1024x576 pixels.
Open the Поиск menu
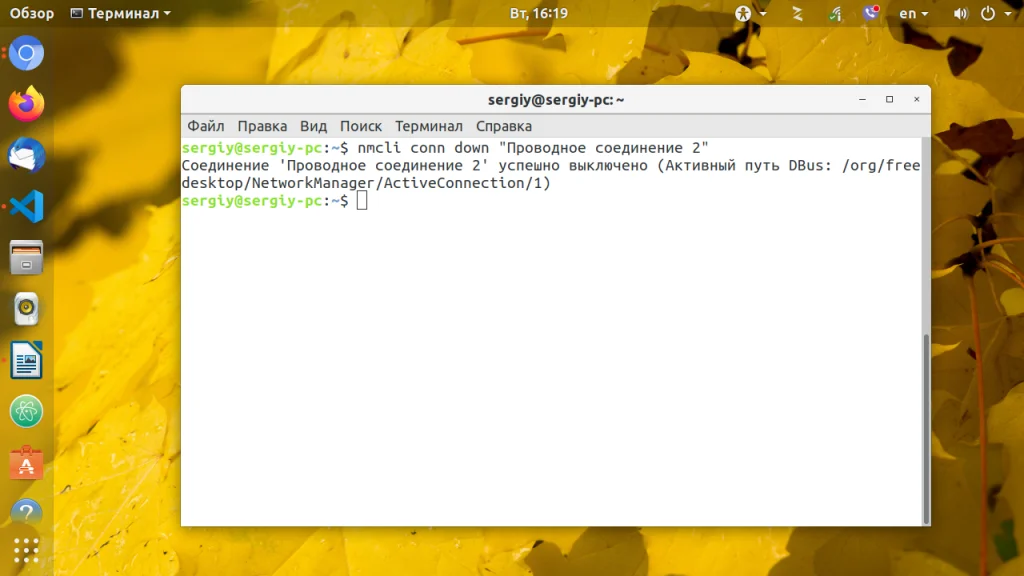point(360,126)
